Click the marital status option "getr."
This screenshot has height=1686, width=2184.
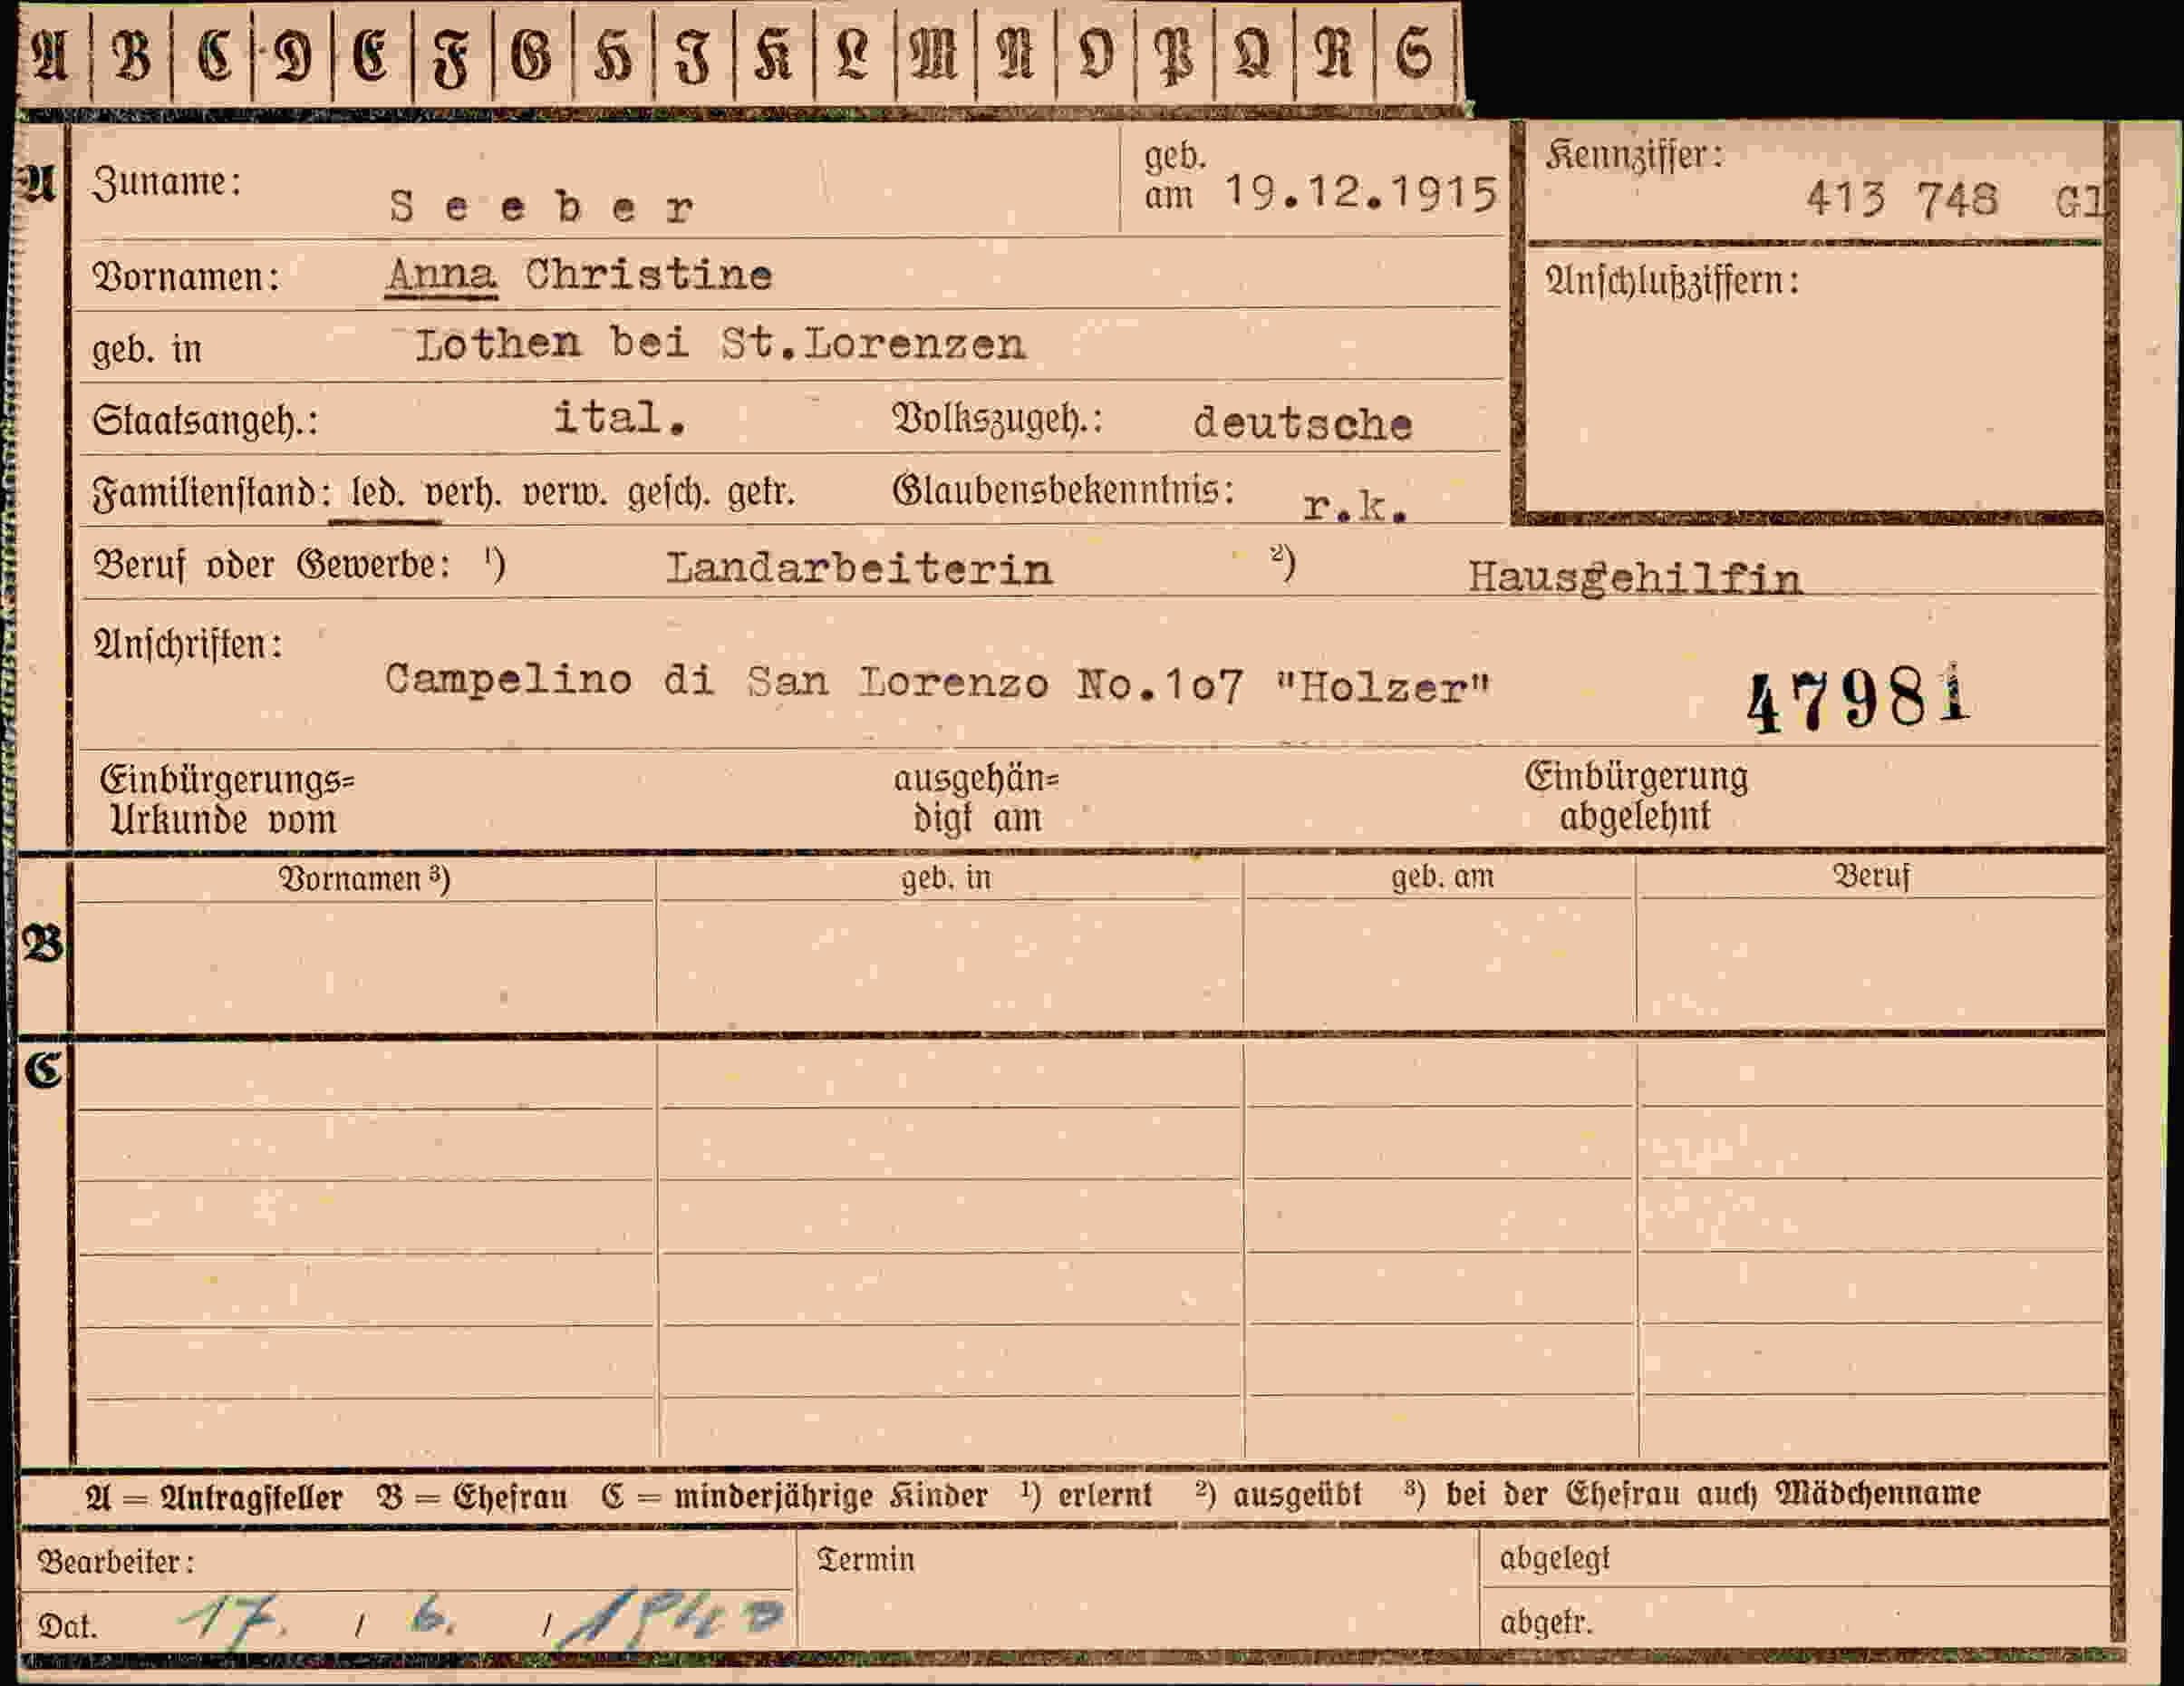pyautogui.click(x=761, y=494)
